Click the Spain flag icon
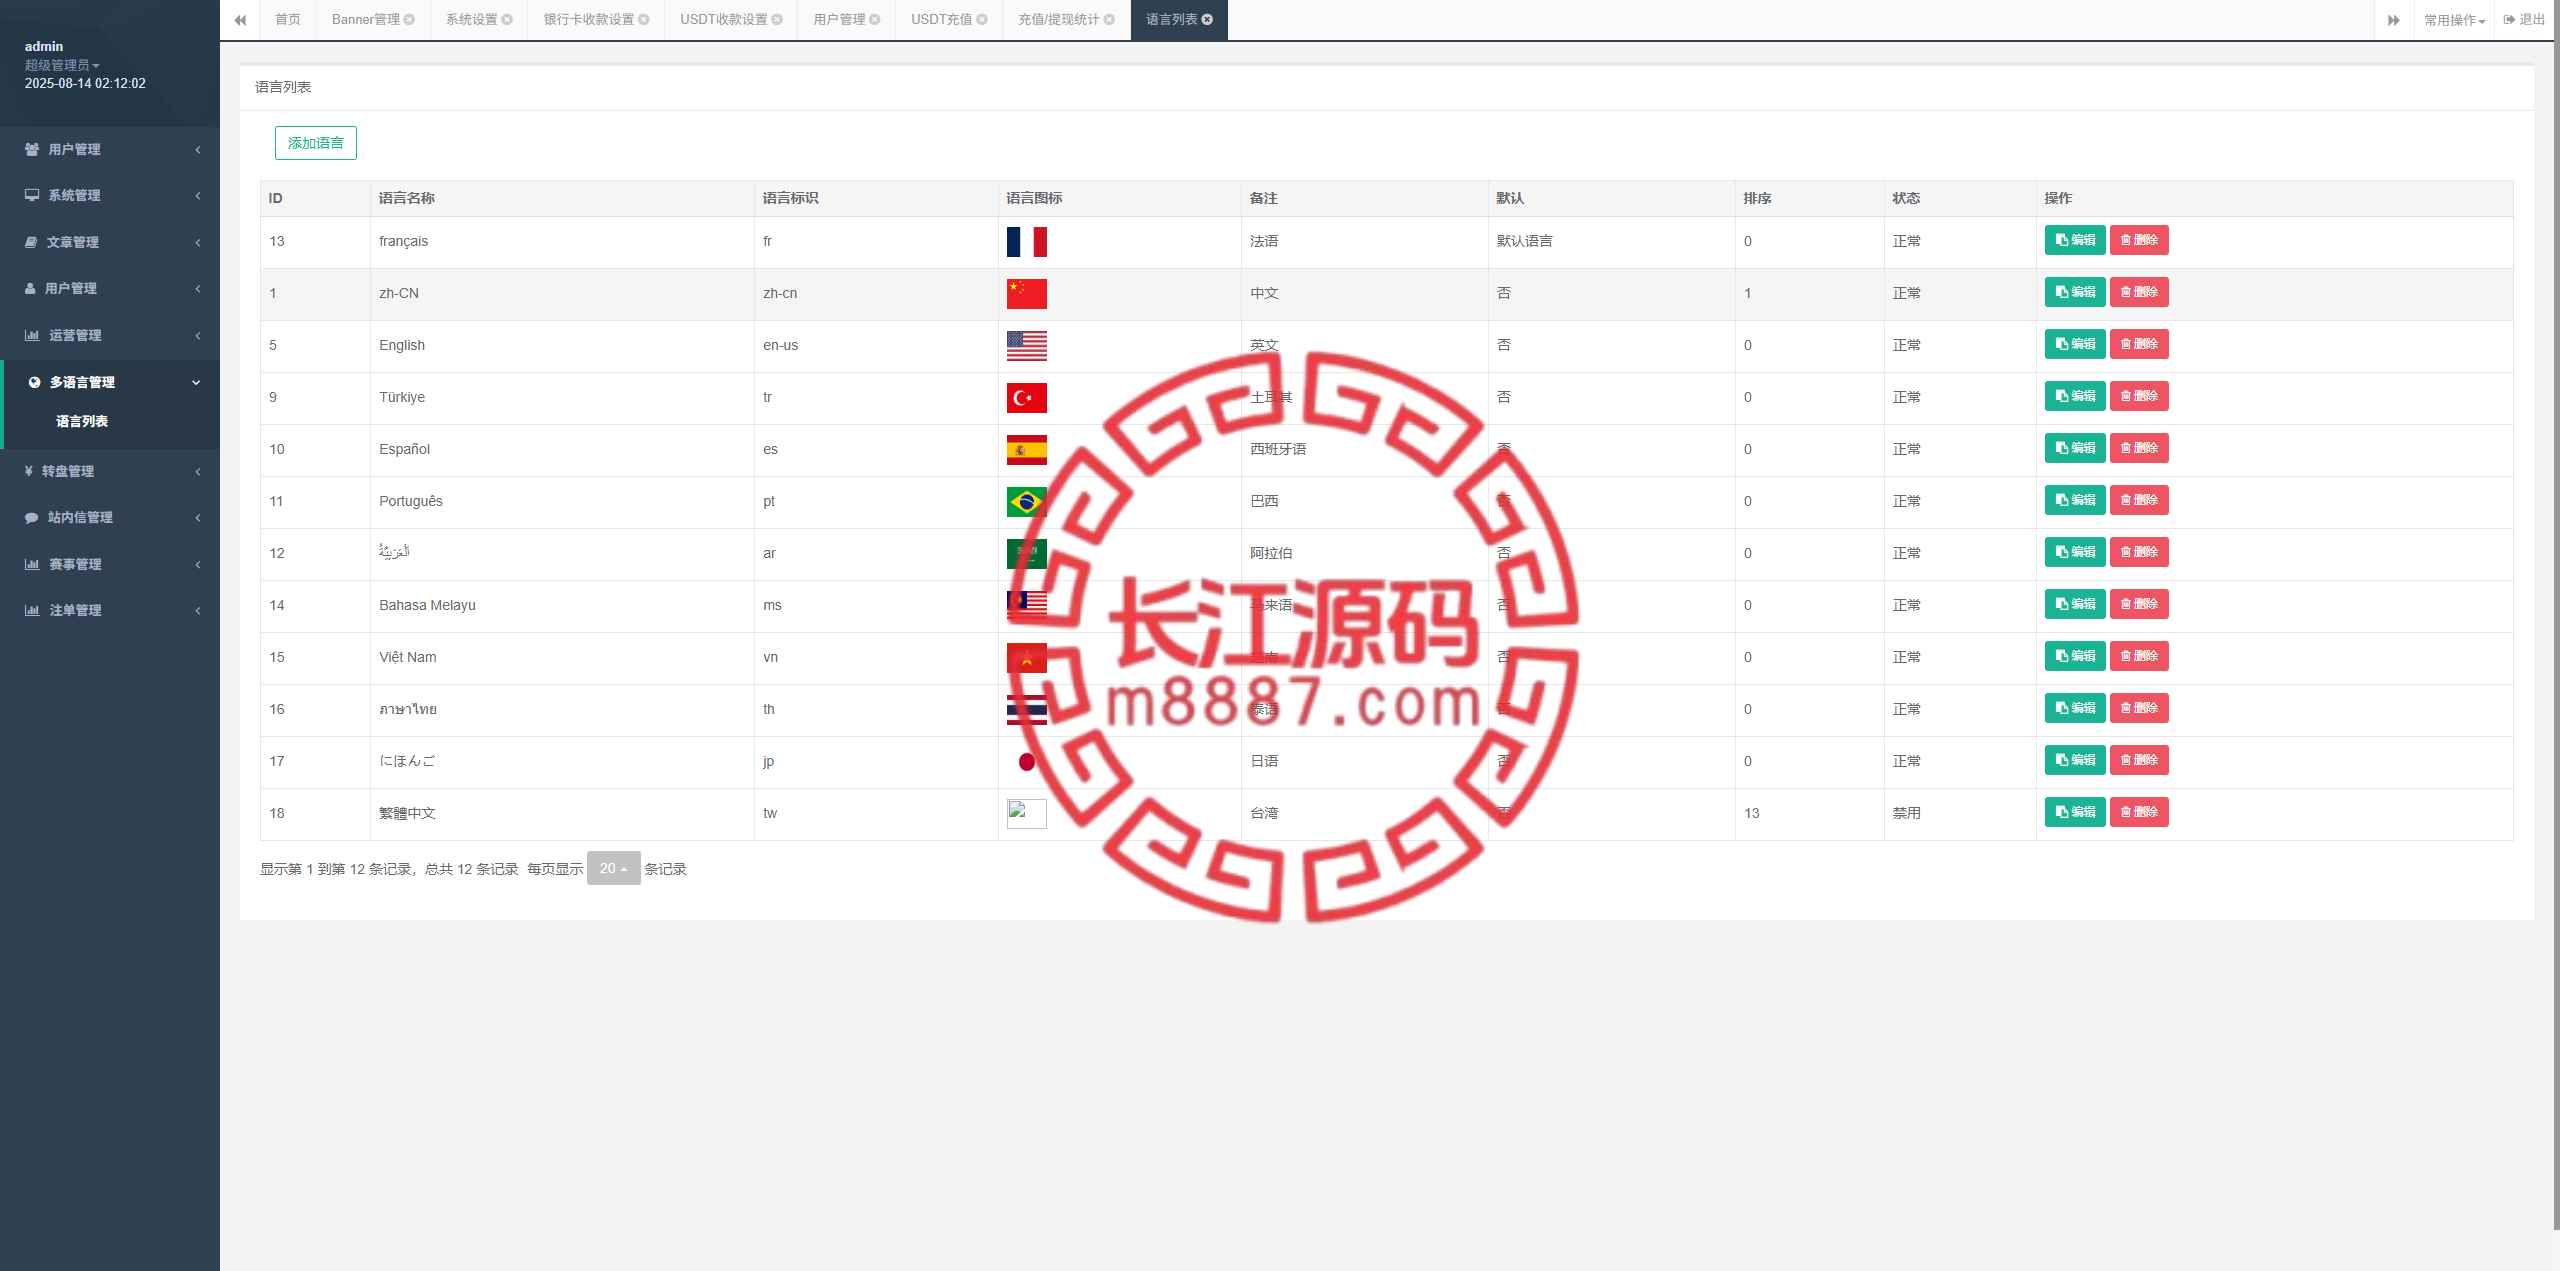This screenshot has width=2560, height=1271. [x=1027, y=450]
